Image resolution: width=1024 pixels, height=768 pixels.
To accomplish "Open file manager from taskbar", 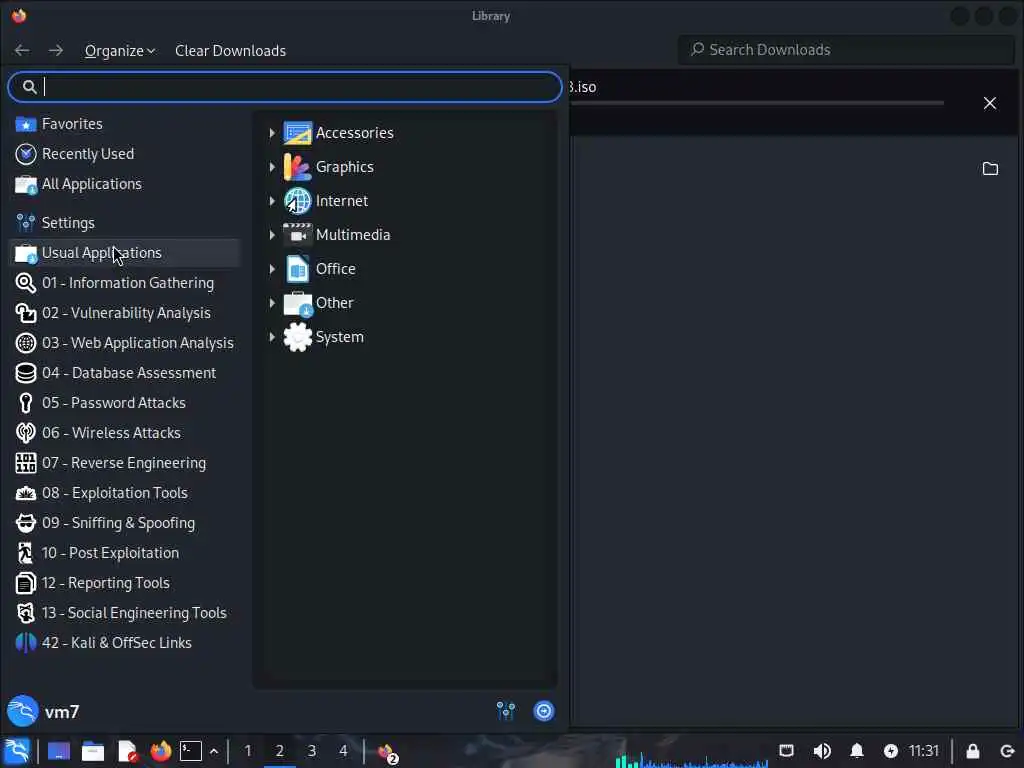I will coord(93,751).
